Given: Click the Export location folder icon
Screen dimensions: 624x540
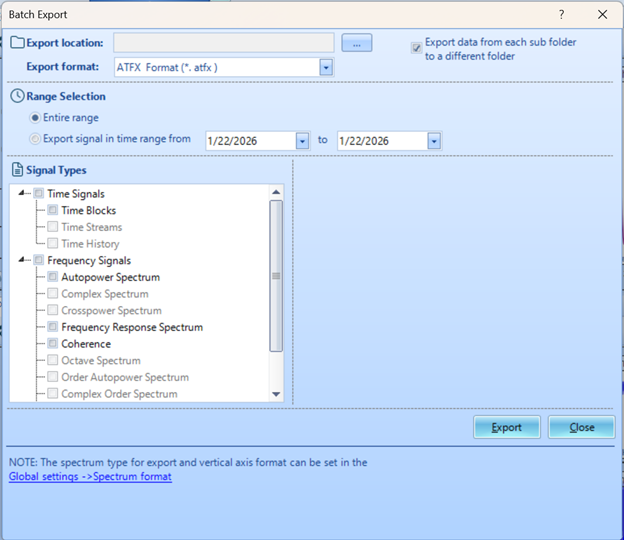Looking at the screenshot, I should point(18,43).
